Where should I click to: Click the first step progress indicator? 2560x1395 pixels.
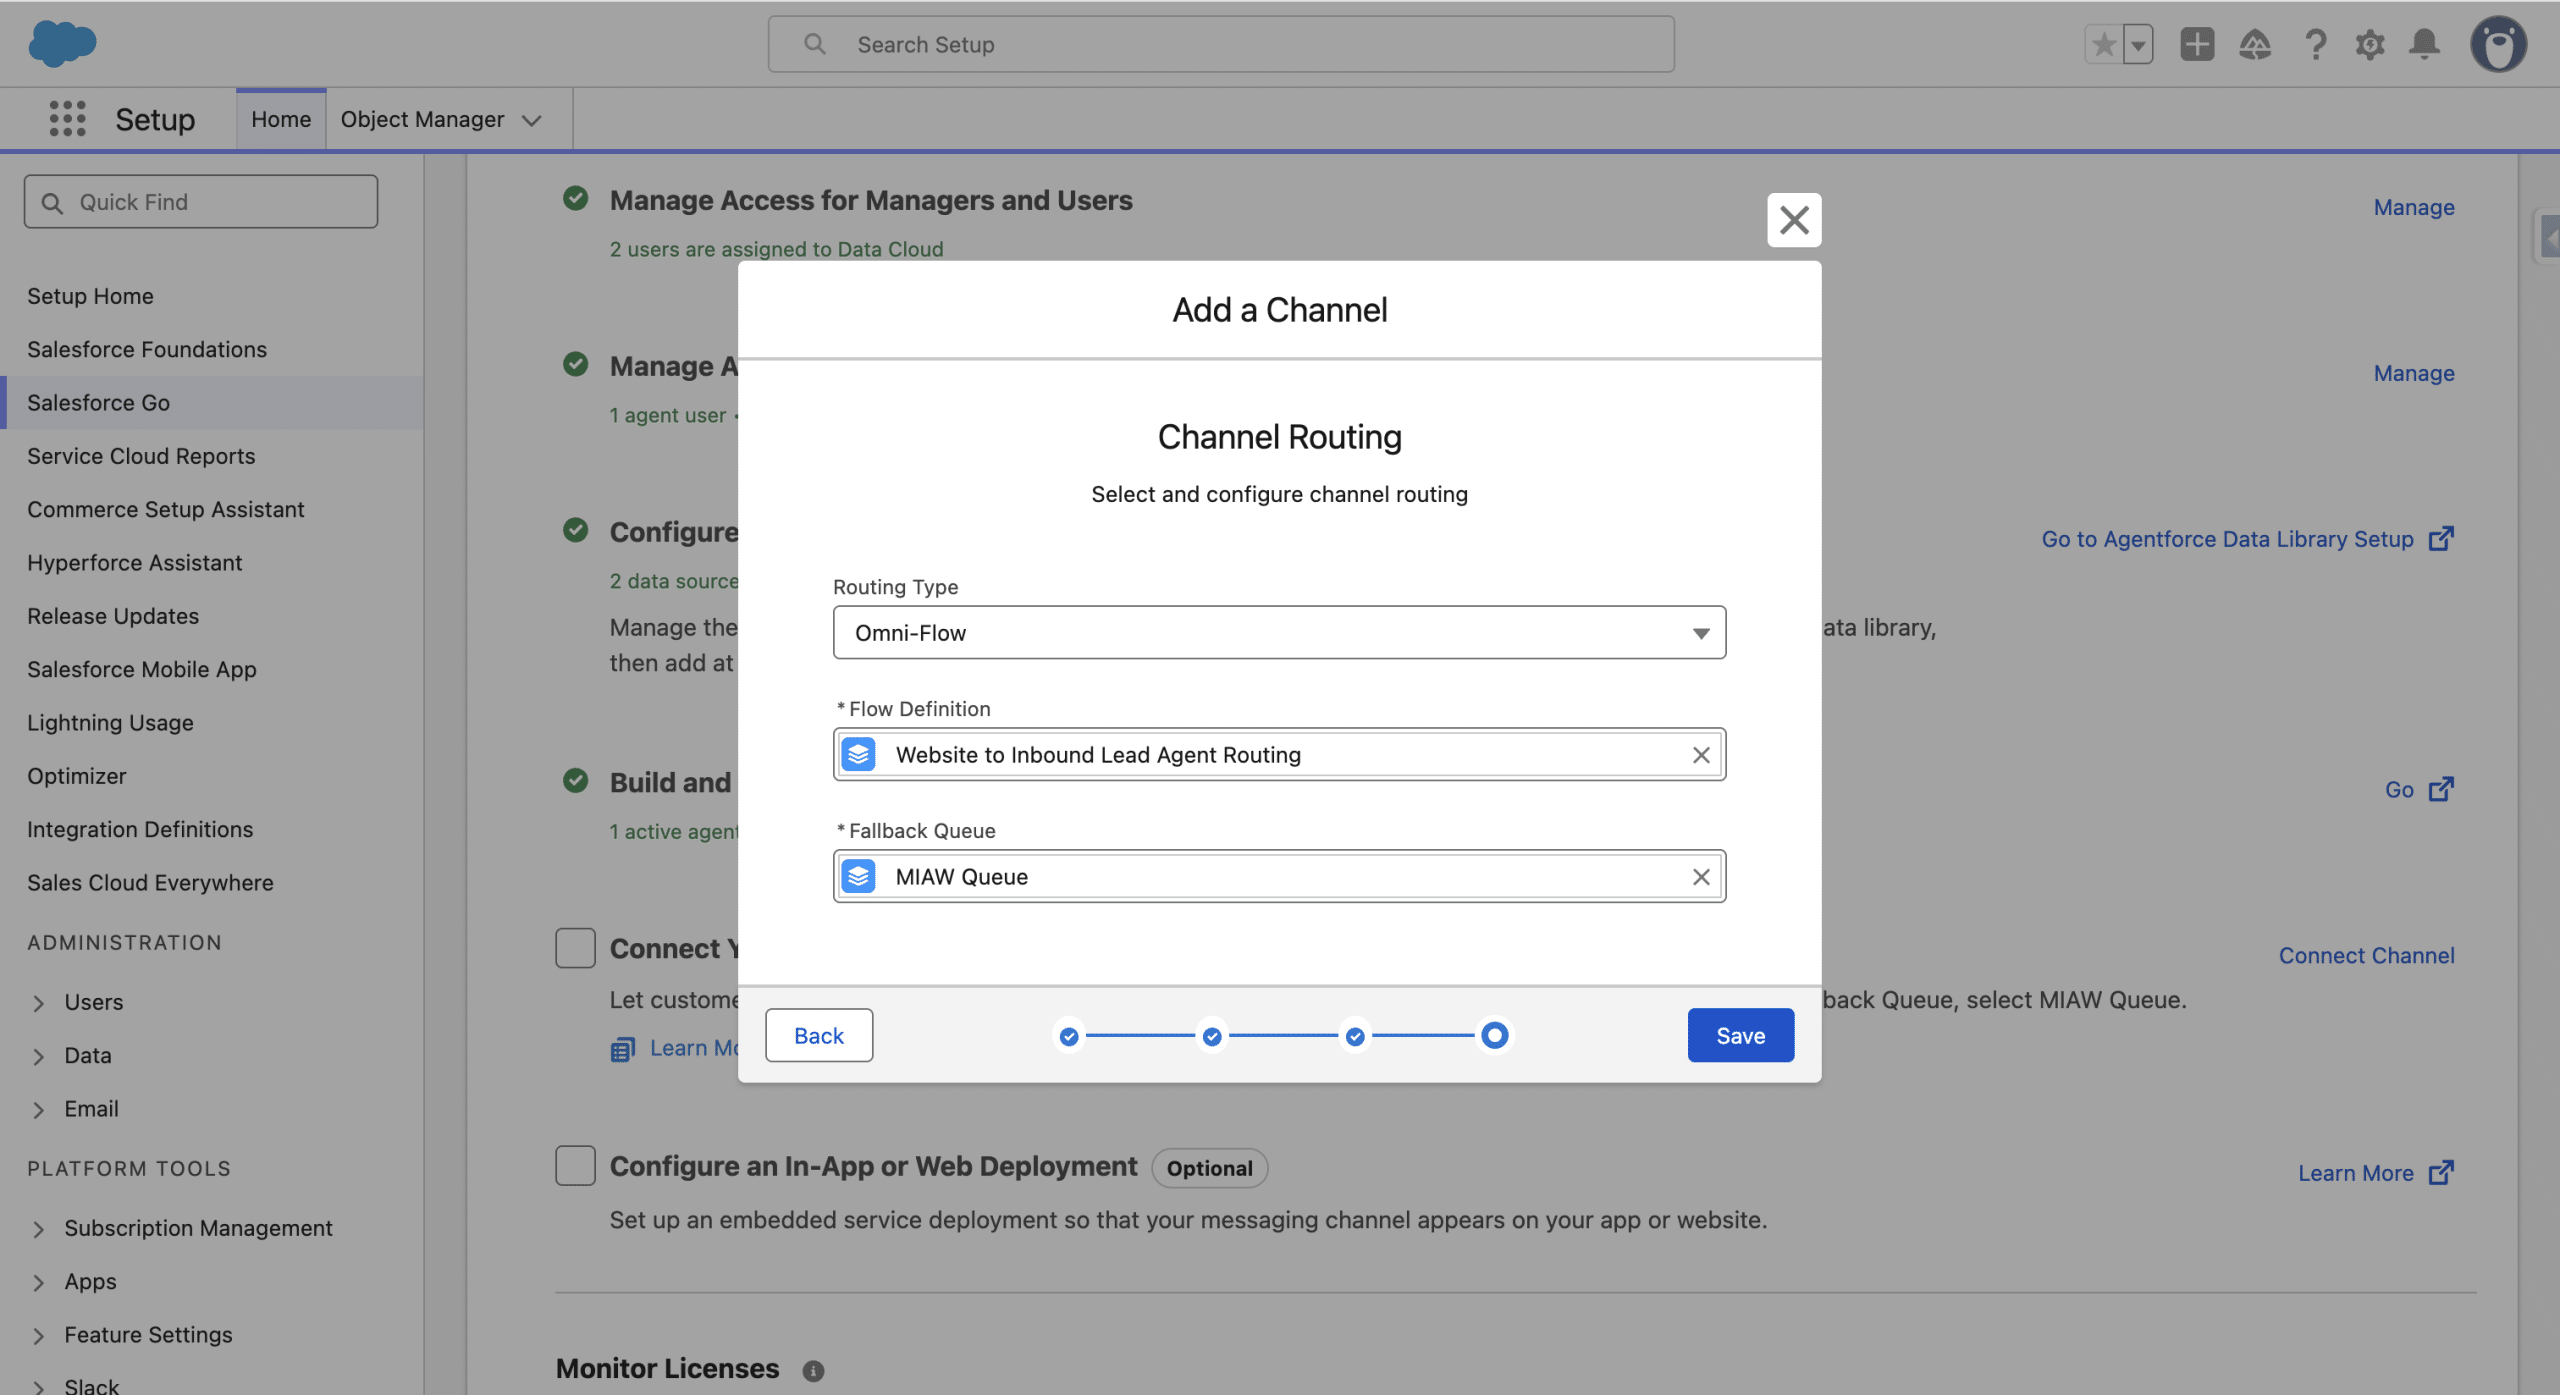(x=1069, y=1036)
